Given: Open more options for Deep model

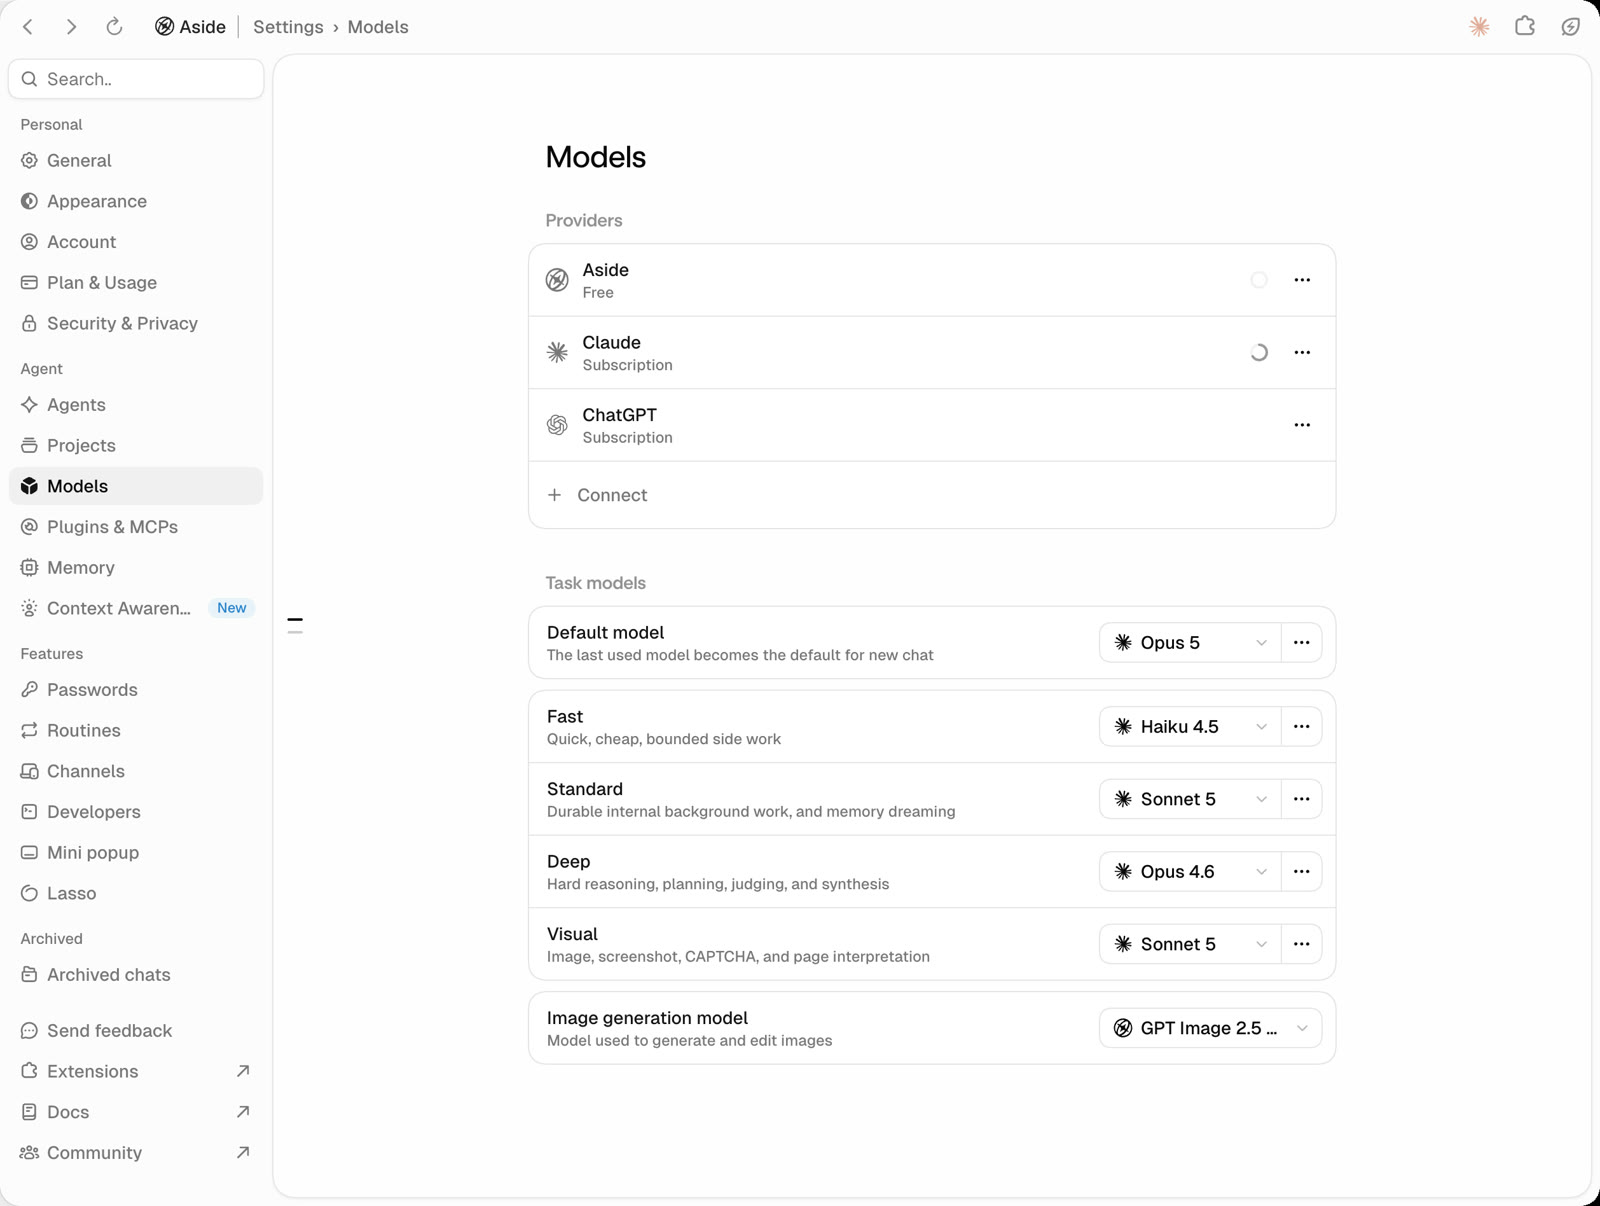Looking at the screenshot, I should click(x=1301, y=871).
